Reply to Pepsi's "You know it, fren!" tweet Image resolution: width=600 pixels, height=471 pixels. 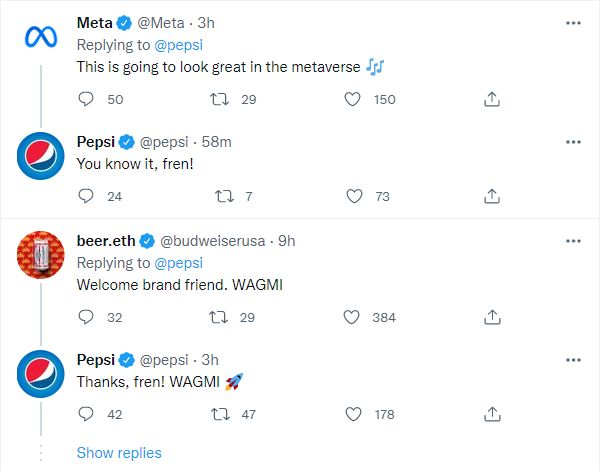click(x=86, y=196)
